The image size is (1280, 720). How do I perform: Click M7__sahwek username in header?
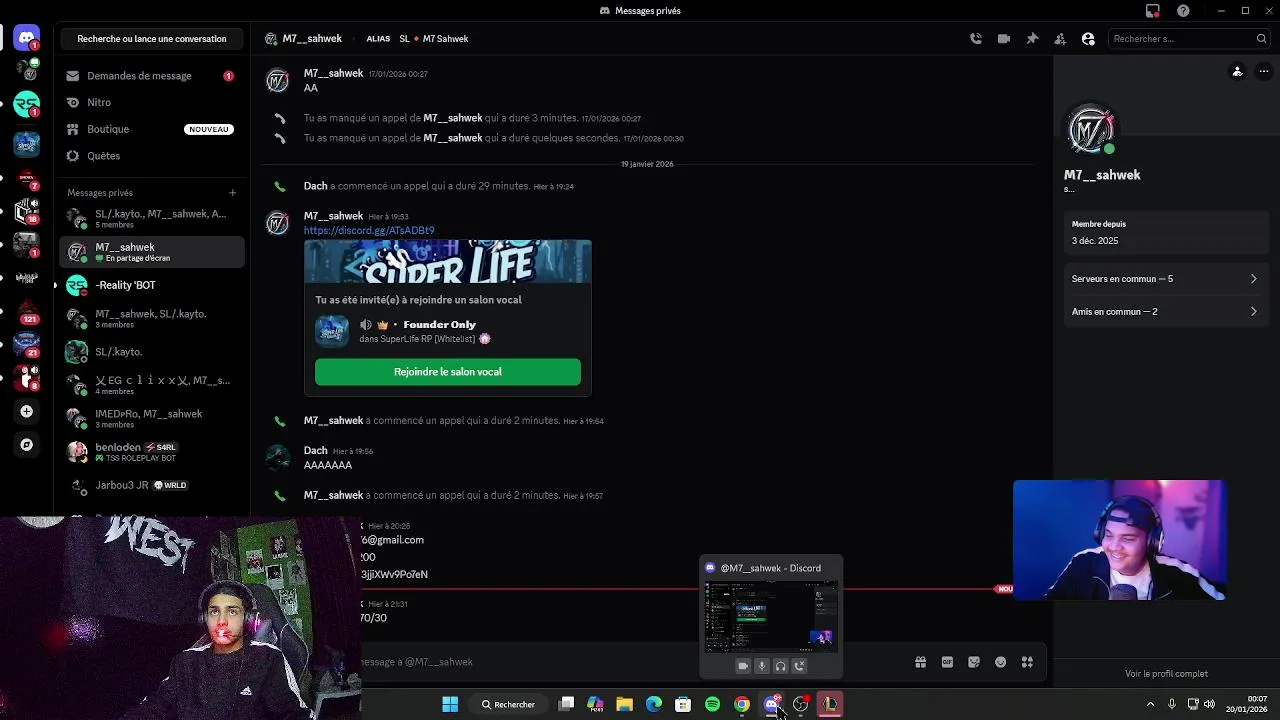[x=312, y=39]
